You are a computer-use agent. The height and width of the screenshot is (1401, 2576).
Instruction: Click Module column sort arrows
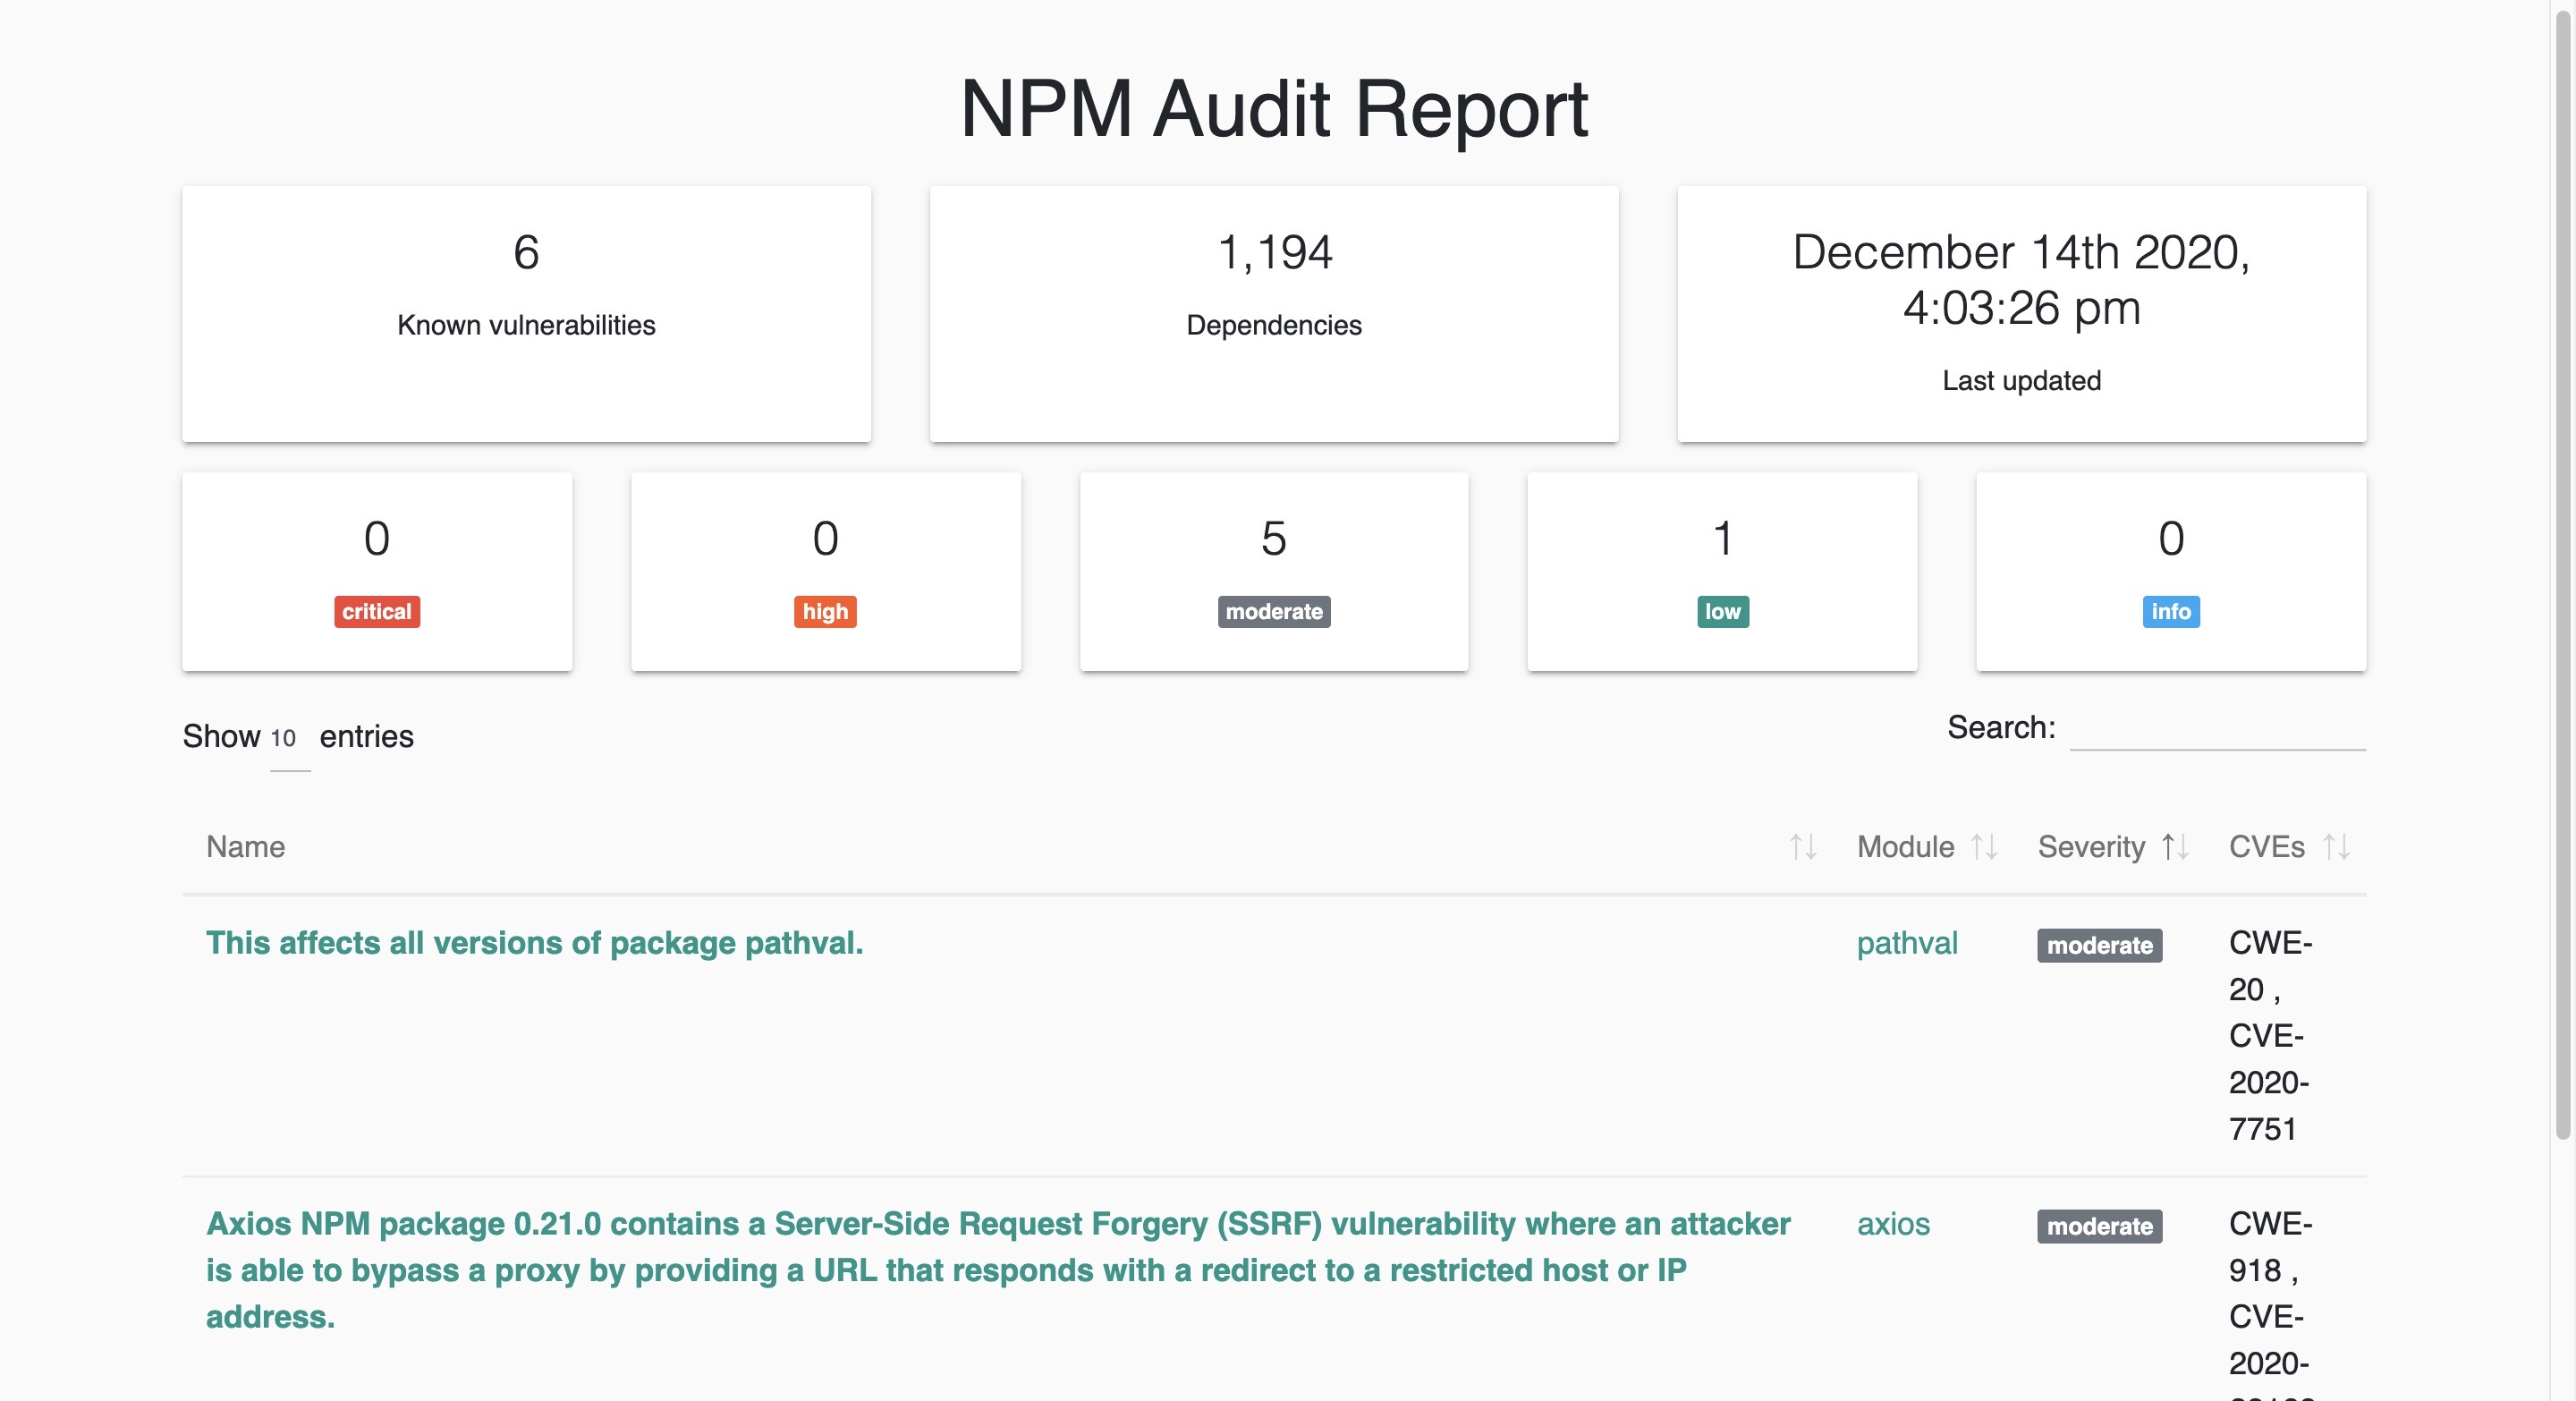(1984, 847)
